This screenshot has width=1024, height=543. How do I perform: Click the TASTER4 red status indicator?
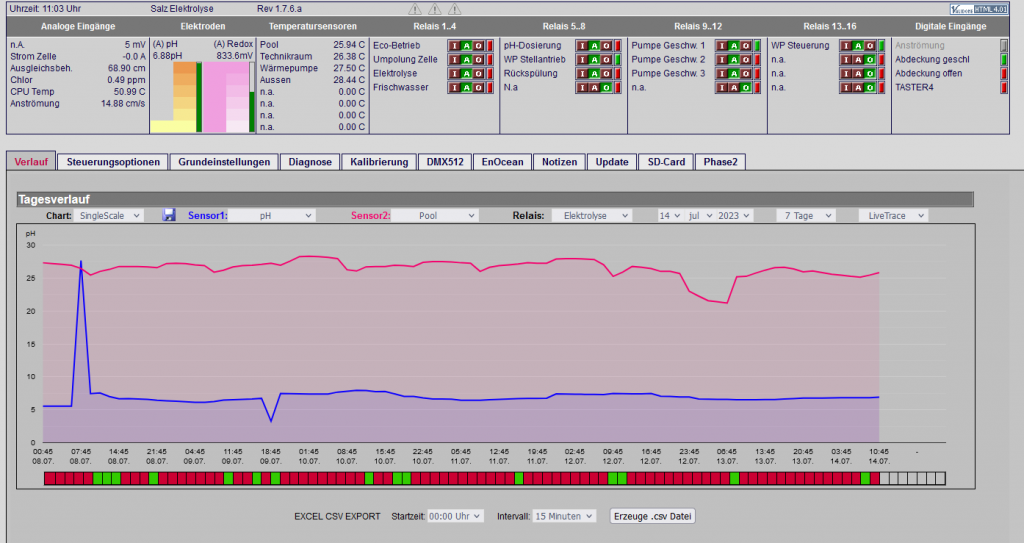tap(1004, 88)
